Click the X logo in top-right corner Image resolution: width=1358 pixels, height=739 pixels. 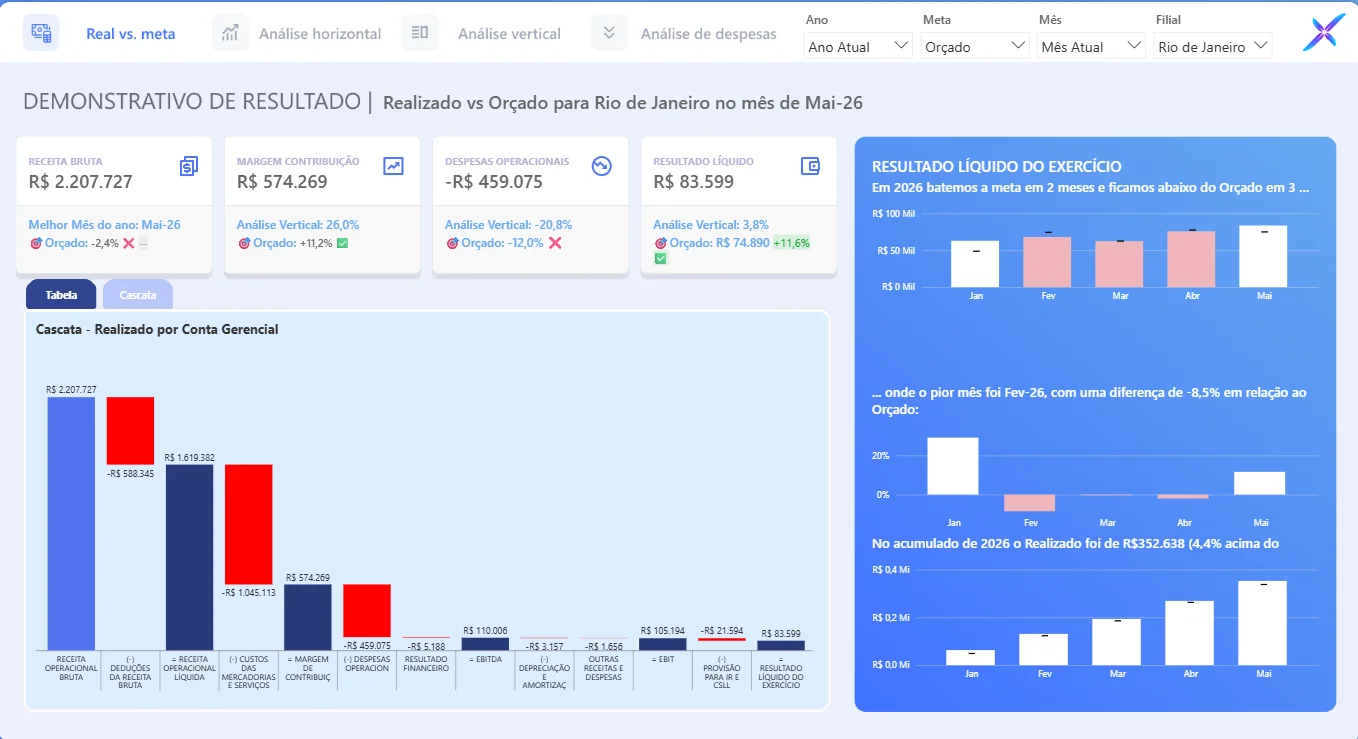[1323, 33]
